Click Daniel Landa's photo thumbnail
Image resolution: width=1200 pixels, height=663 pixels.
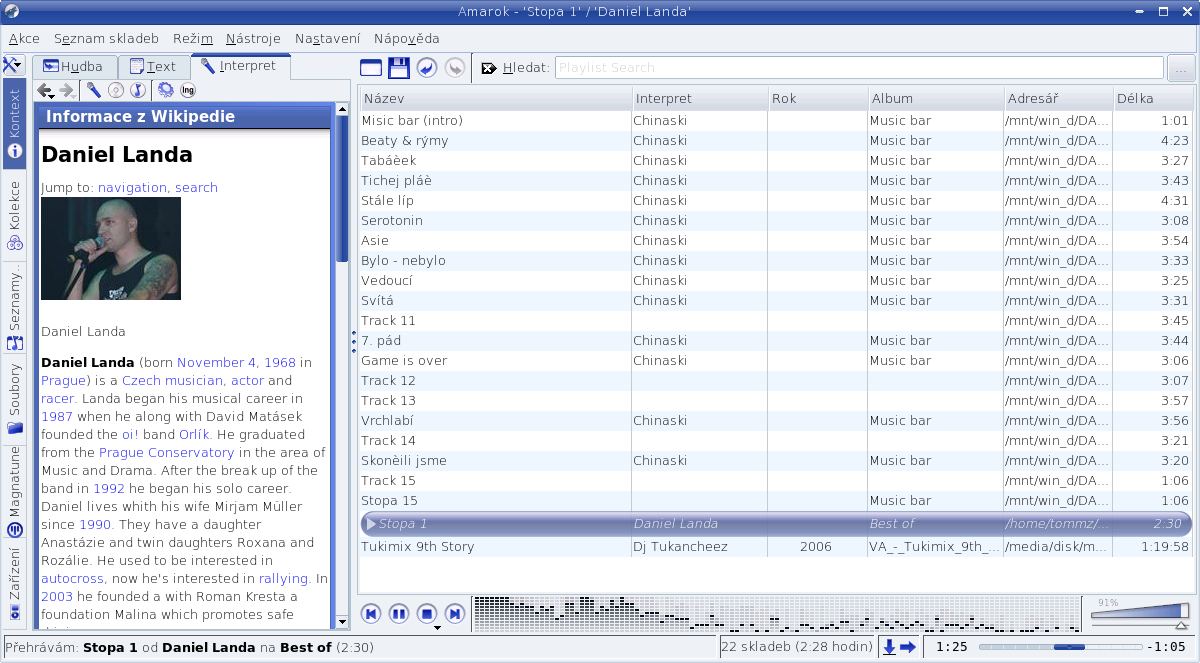pos(111,248)
